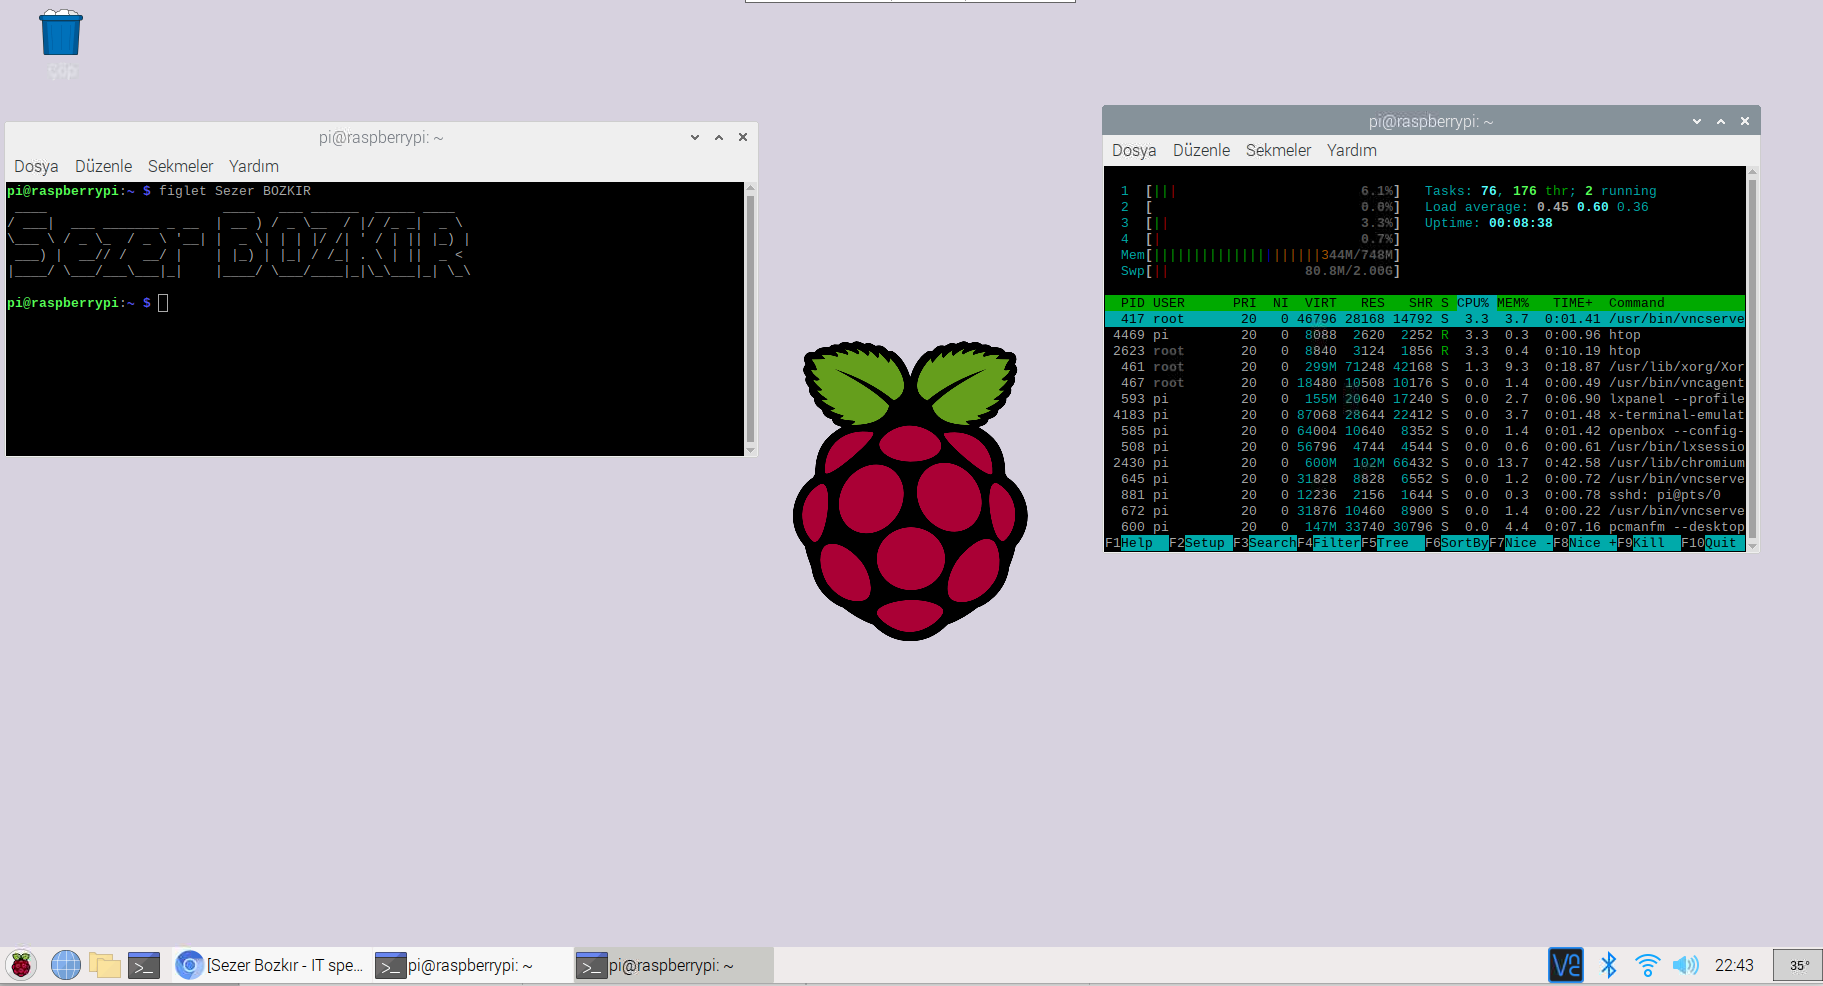The width and height of the screenshot is (1823, 986).
Task: Click F10 Quit in htop footer
Action: click(x=1712, y=543)
